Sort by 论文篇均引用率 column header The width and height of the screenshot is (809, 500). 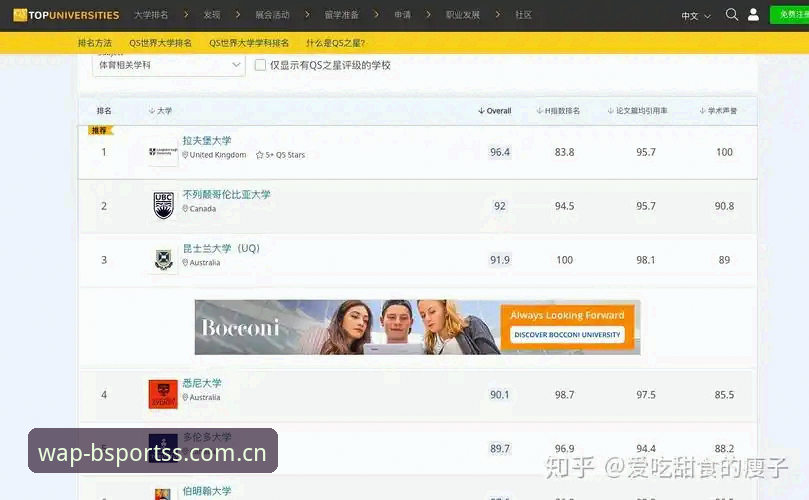click(638, 111)
